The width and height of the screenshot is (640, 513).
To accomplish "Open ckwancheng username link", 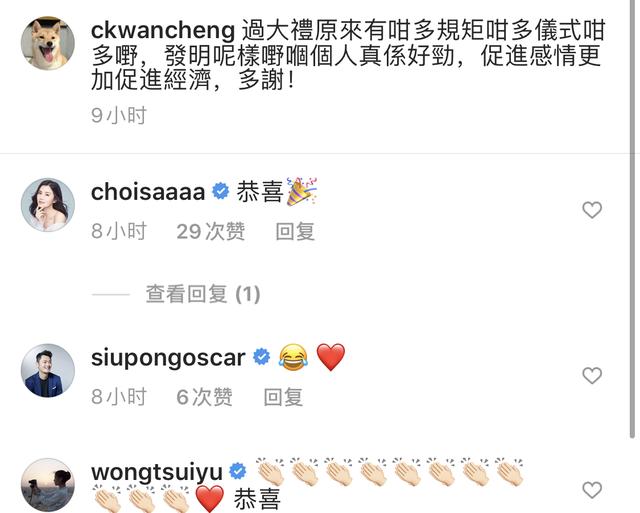I will 163,31.
